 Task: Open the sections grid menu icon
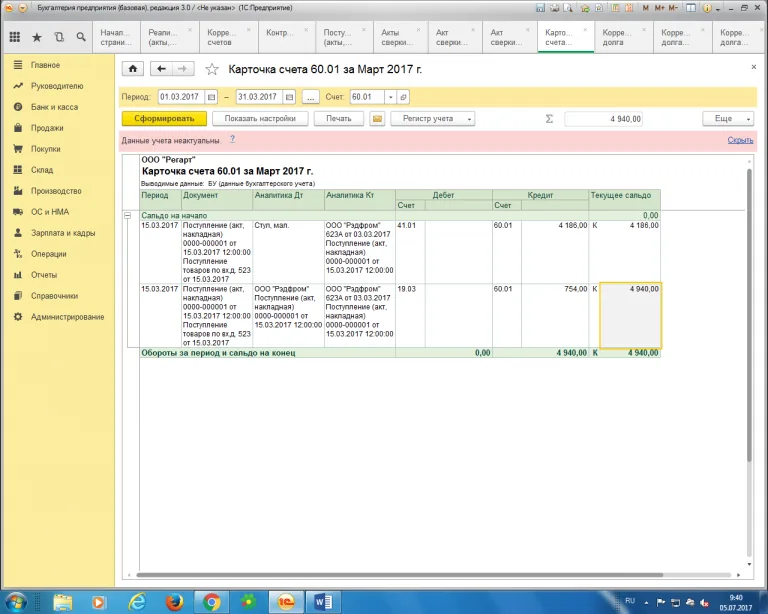point(14,38)
